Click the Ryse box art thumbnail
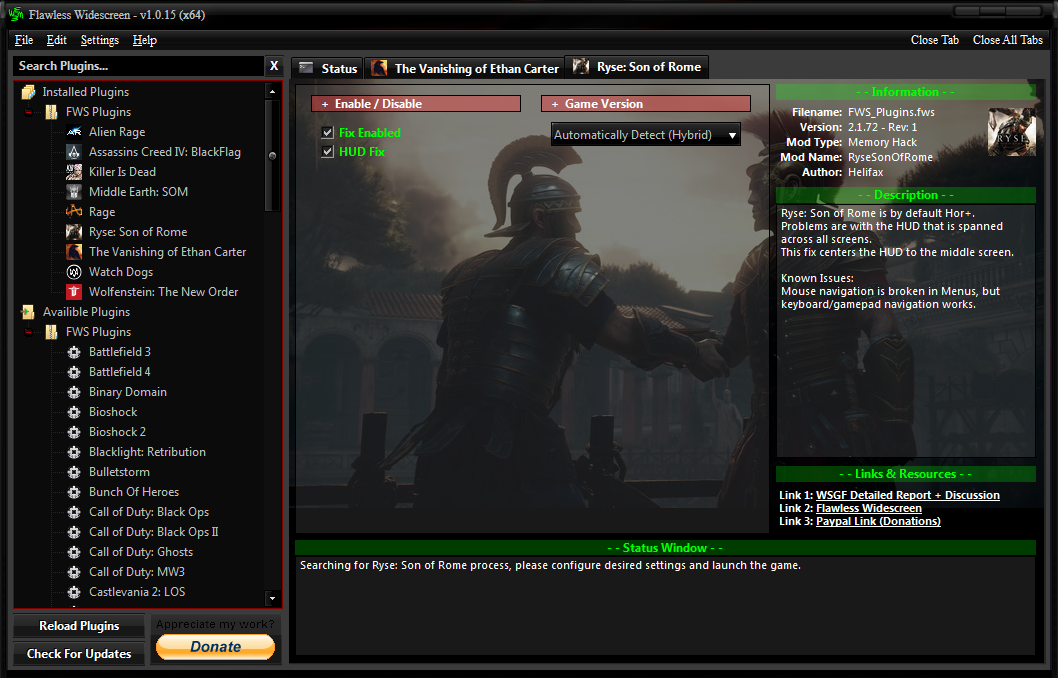1058x678 pixels. 1011,132
